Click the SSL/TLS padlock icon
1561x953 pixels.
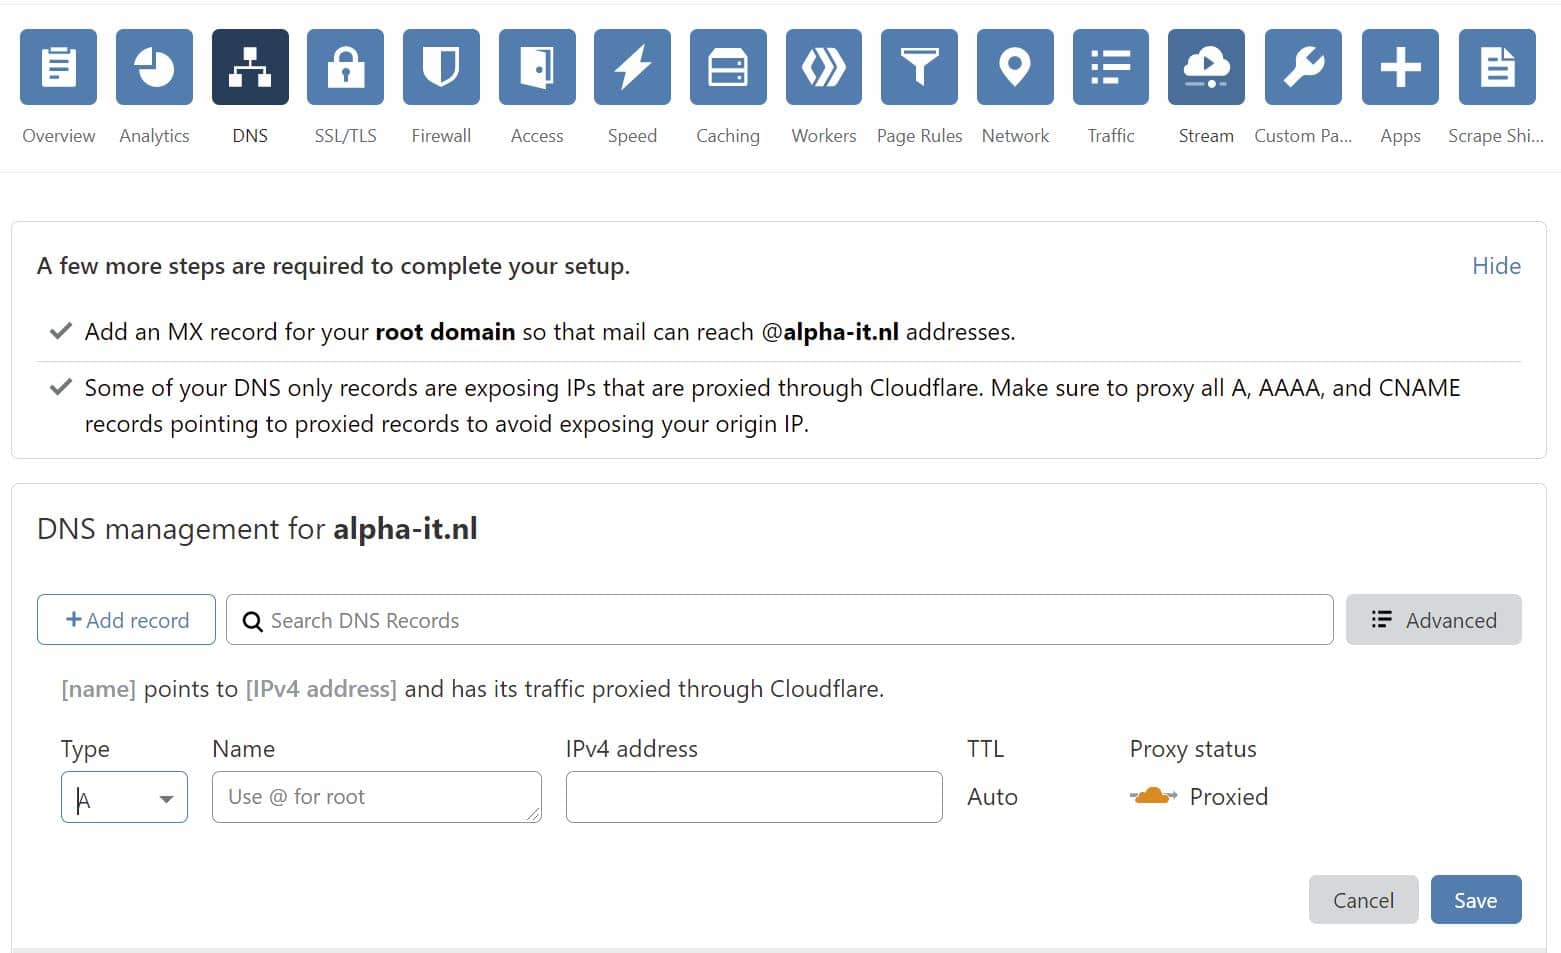(x=345, y=68)
